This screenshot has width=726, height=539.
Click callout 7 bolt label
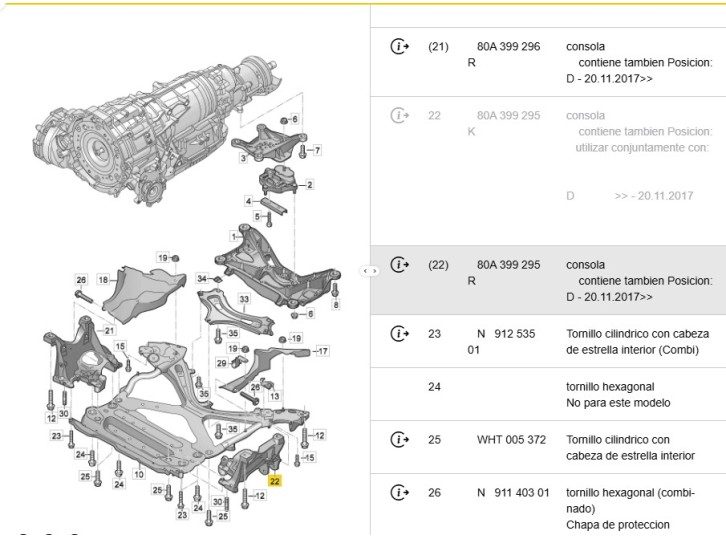pos(317,150)
